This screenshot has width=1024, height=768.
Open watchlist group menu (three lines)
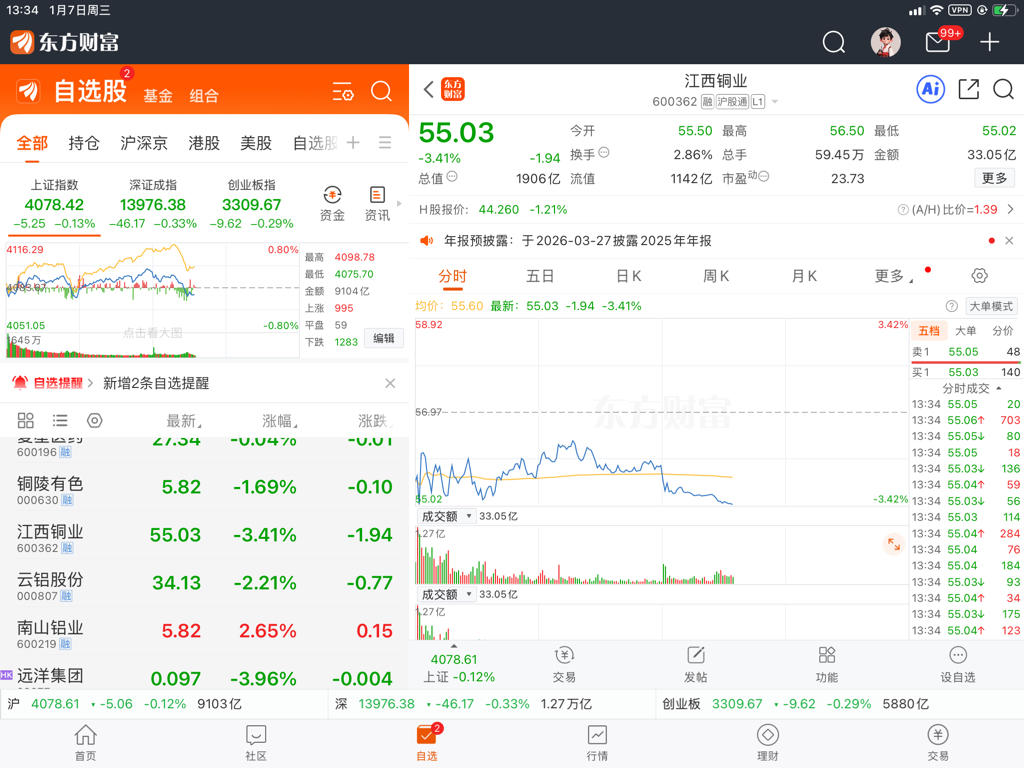(x=385, y=142)
